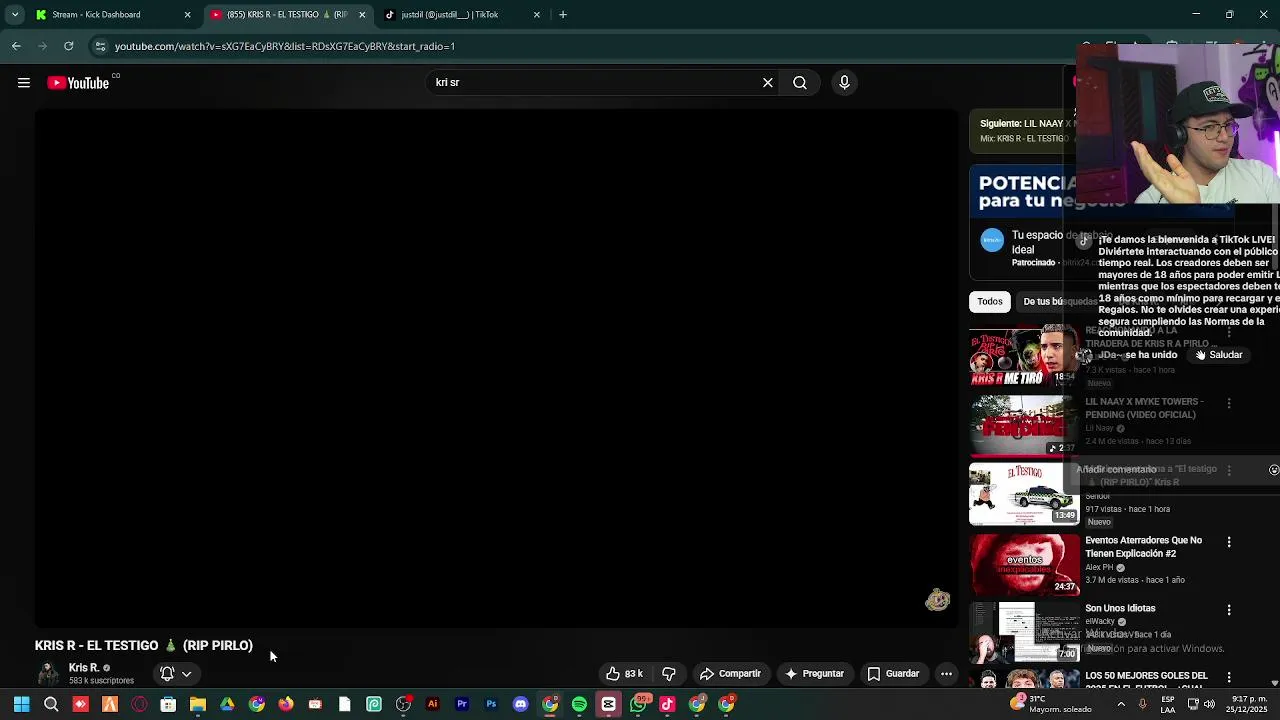Image resolution: width=1280 pixels, height=720 pixels.
Task: Open options for Eventos Aterradores video
Action: pos(1229,542)
